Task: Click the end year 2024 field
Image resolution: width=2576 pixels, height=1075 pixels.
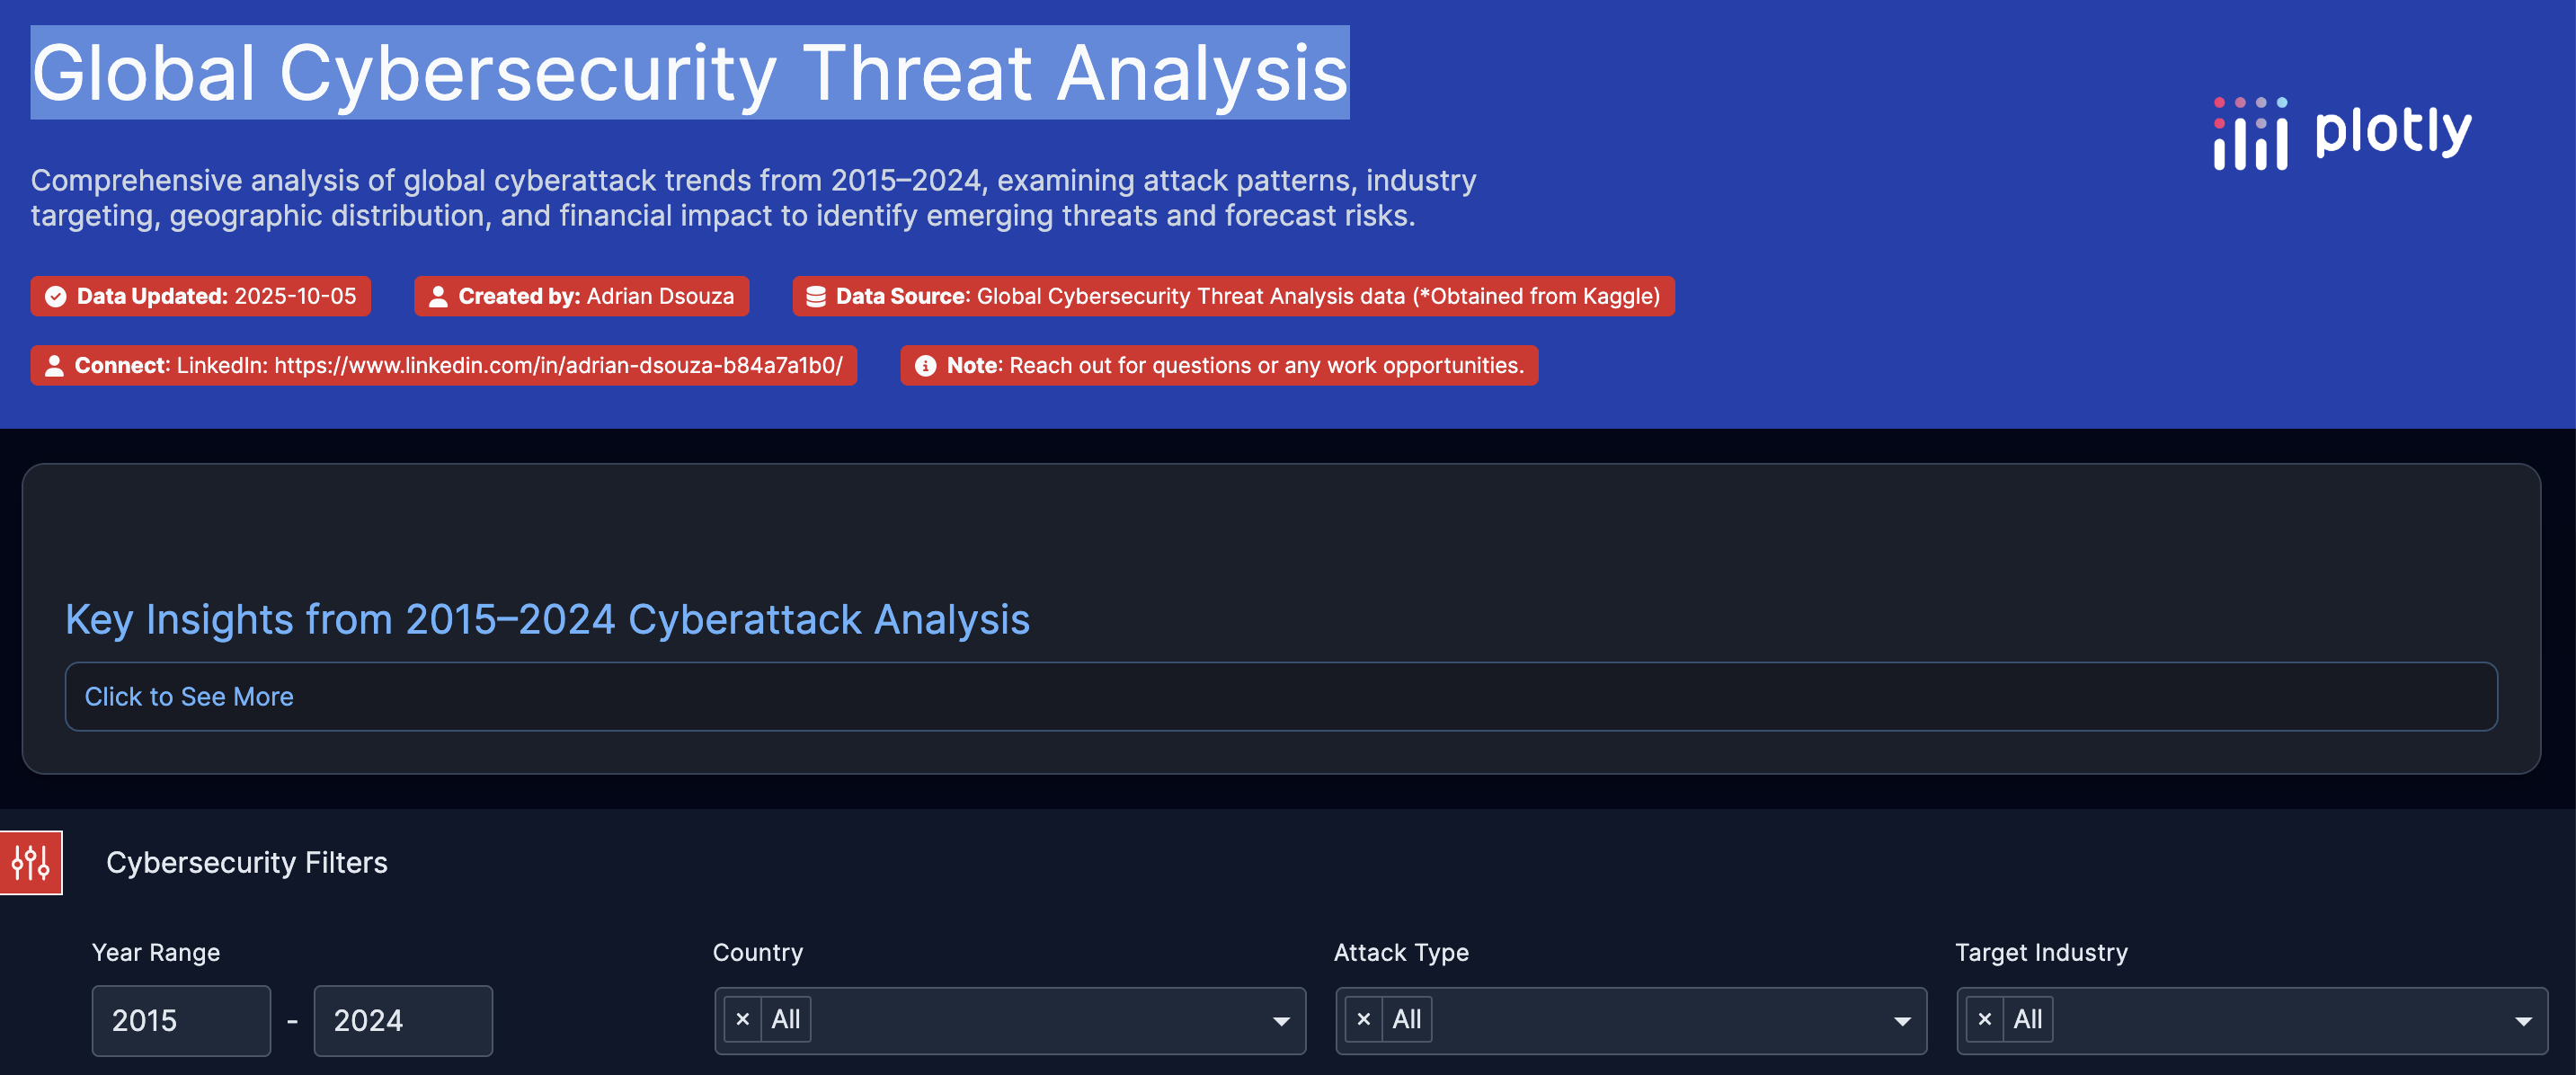Action: tap(402, 1020)
